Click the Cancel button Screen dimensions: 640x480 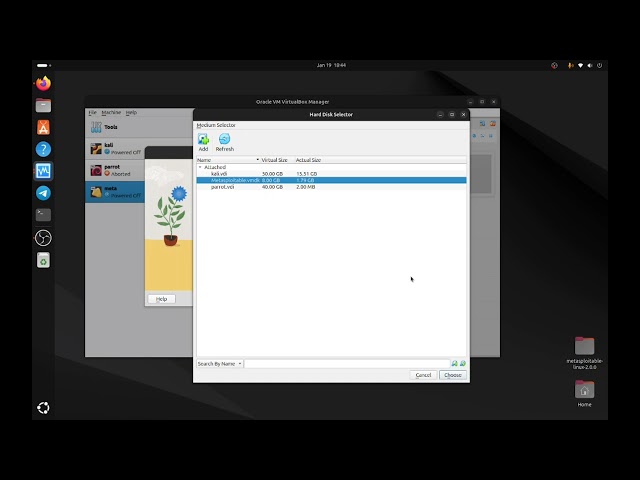[423, 375]
